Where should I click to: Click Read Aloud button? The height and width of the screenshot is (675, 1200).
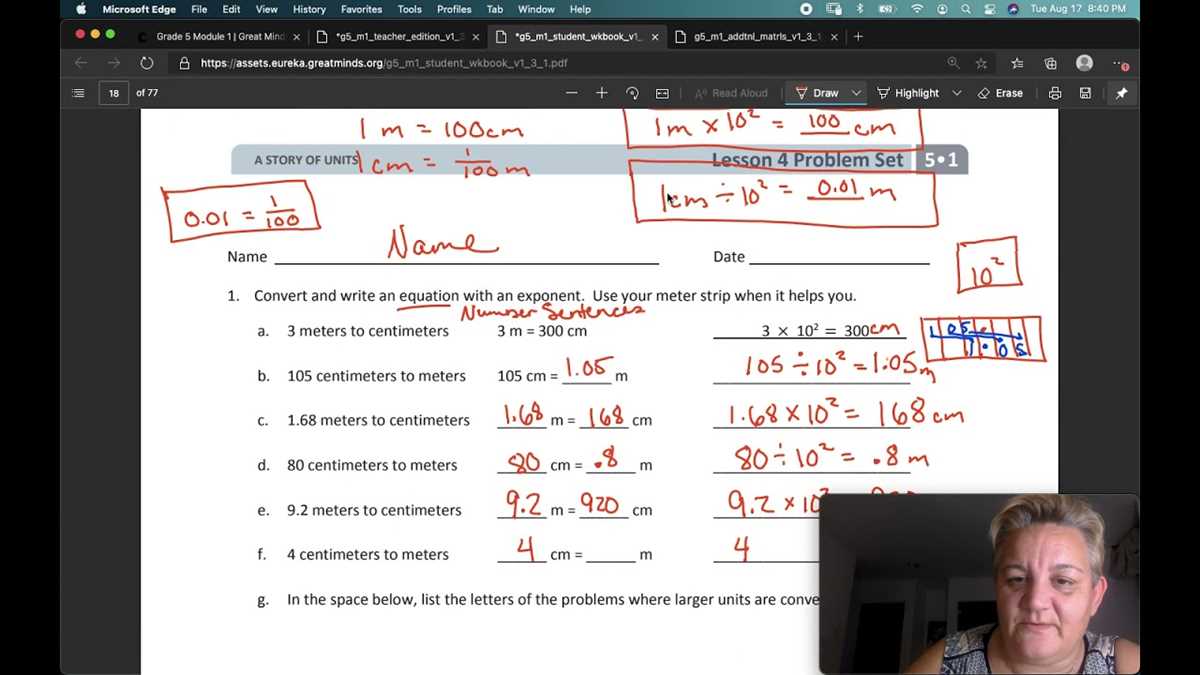click(x=731, y=93)
